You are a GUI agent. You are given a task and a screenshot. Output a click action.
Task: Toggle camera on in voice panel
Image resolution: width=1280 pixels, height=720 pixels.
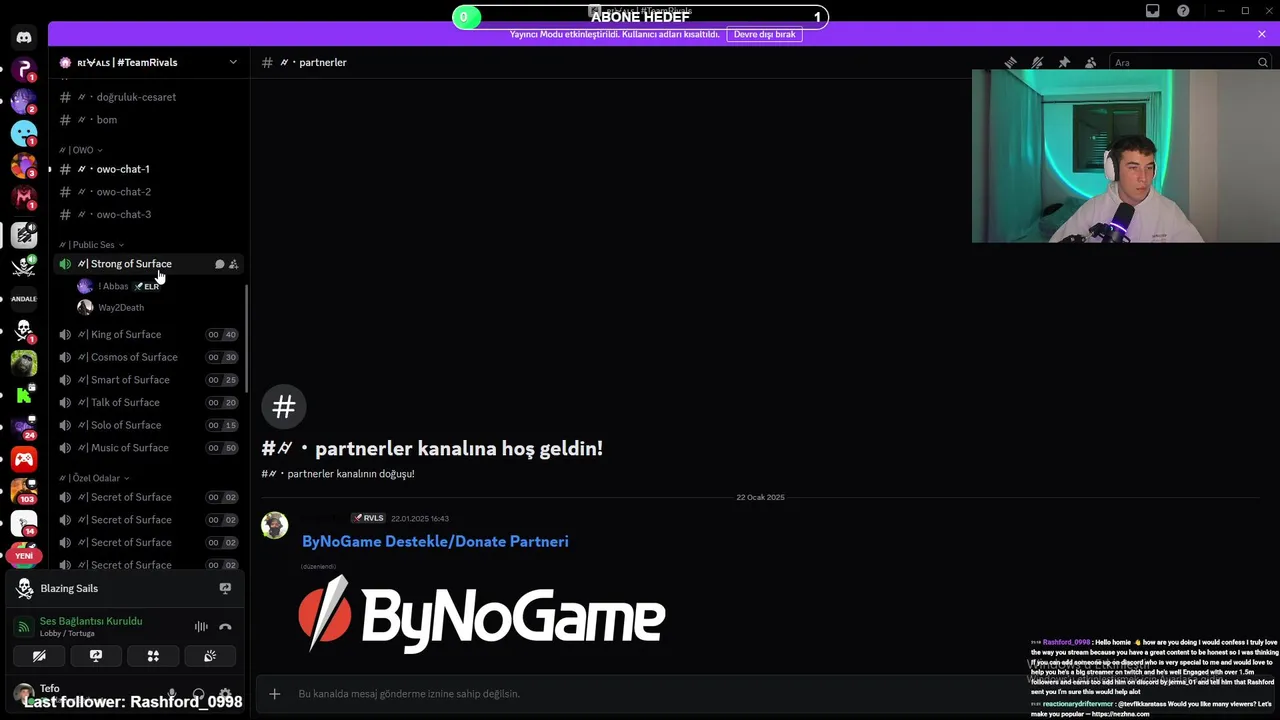click(x=39, y=656)
